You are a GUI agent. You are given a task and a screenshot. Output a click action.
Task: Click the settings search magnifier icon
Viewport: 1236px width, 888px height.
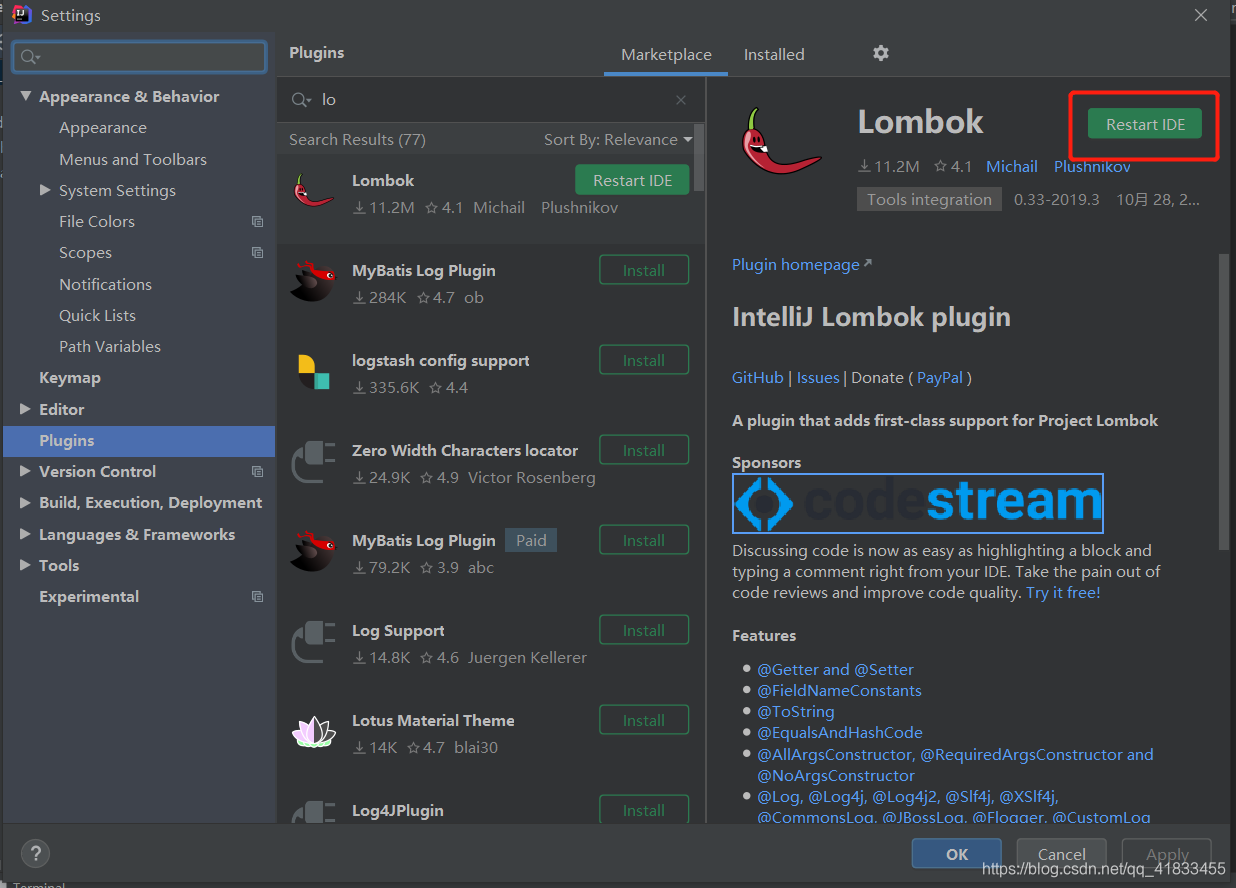(30, 58)
